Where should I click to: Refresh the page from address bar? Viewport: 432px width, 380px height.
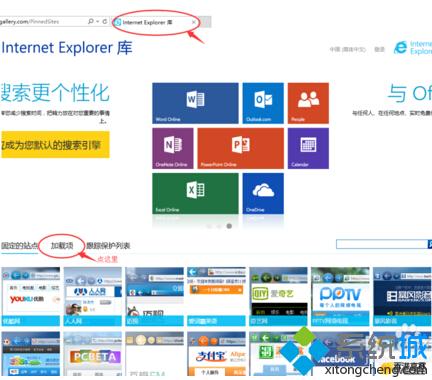(105, 22)
